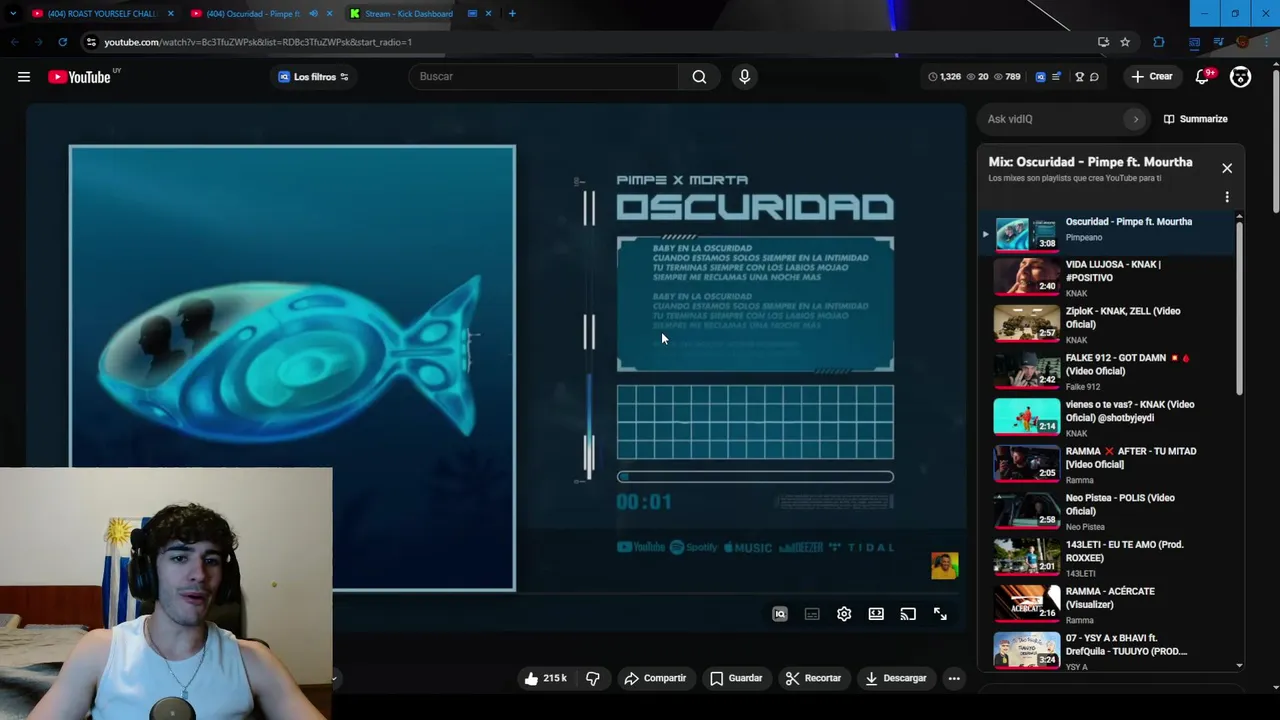The width and height of the screenshot is (1280, 720).
Task: Click the channel watermark in video corner
Action: tap(944, 566)
